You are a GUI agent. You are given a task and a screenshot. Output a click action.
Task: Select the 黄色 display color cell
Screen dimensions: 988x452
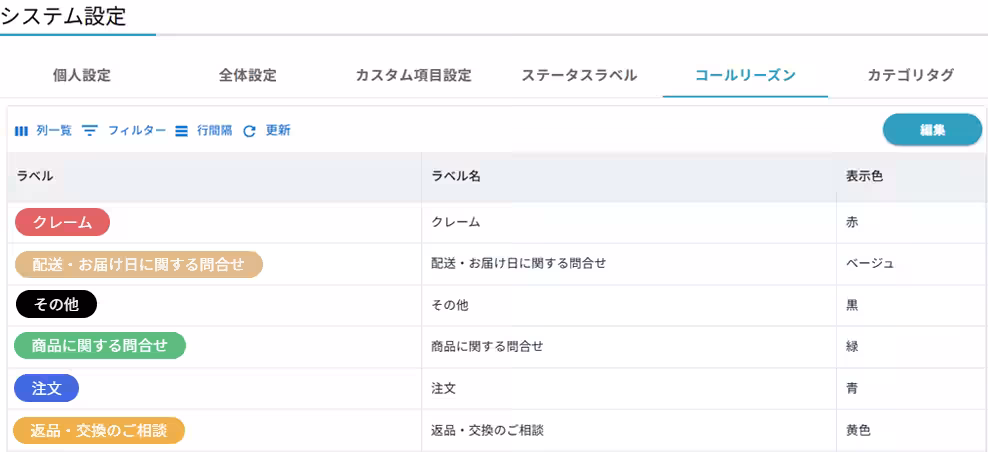tap(858, 430)
